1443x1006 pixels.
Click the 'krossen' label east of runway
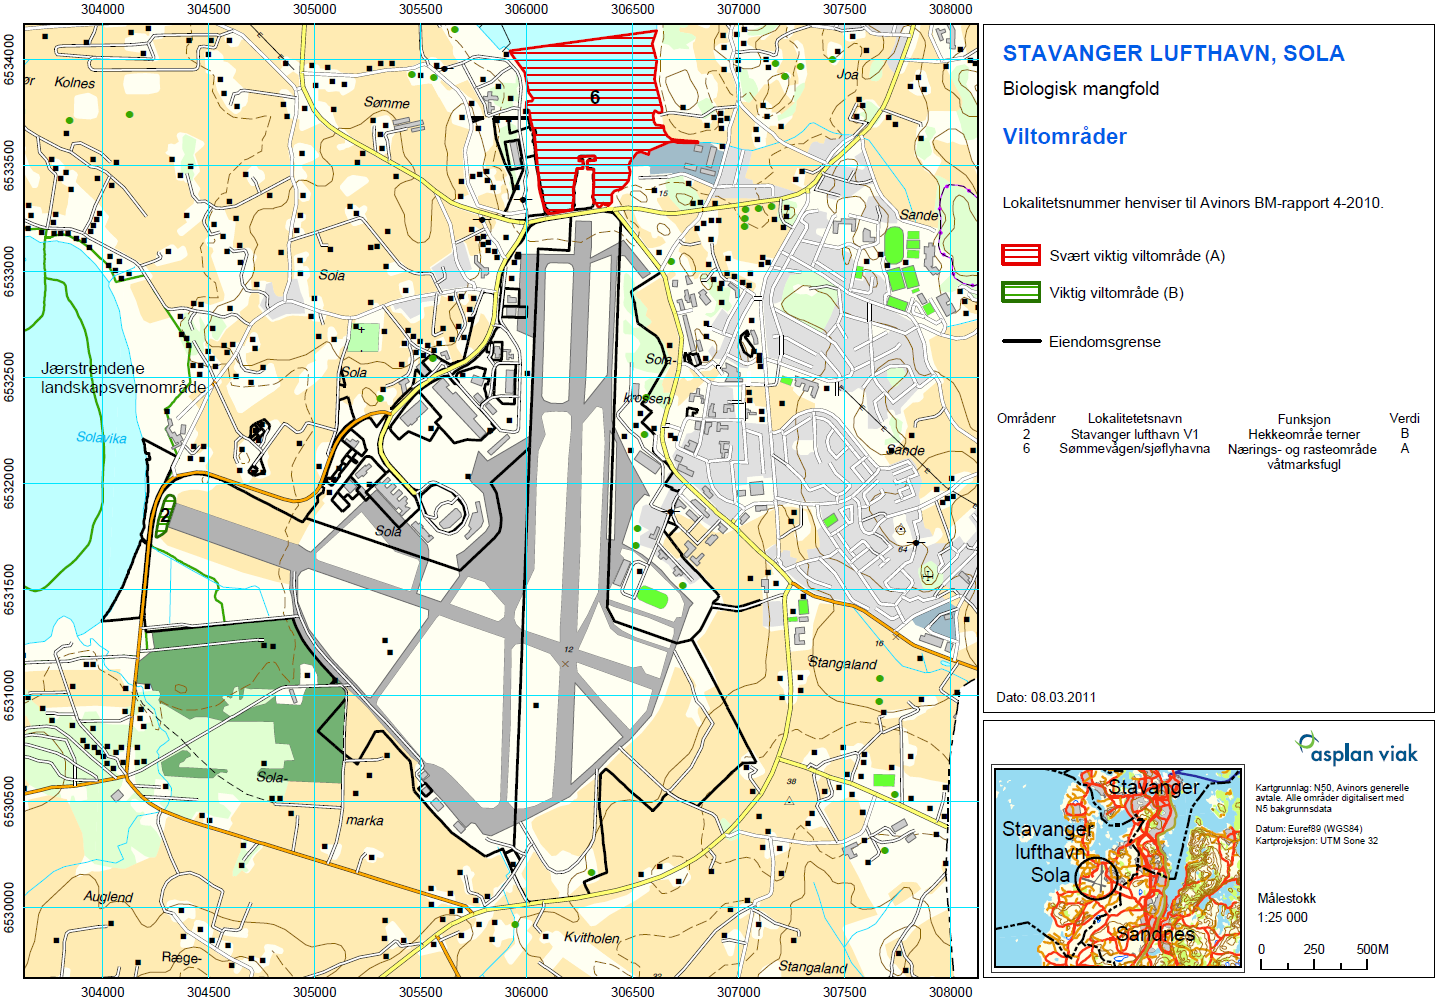click(x=647, y=398)
